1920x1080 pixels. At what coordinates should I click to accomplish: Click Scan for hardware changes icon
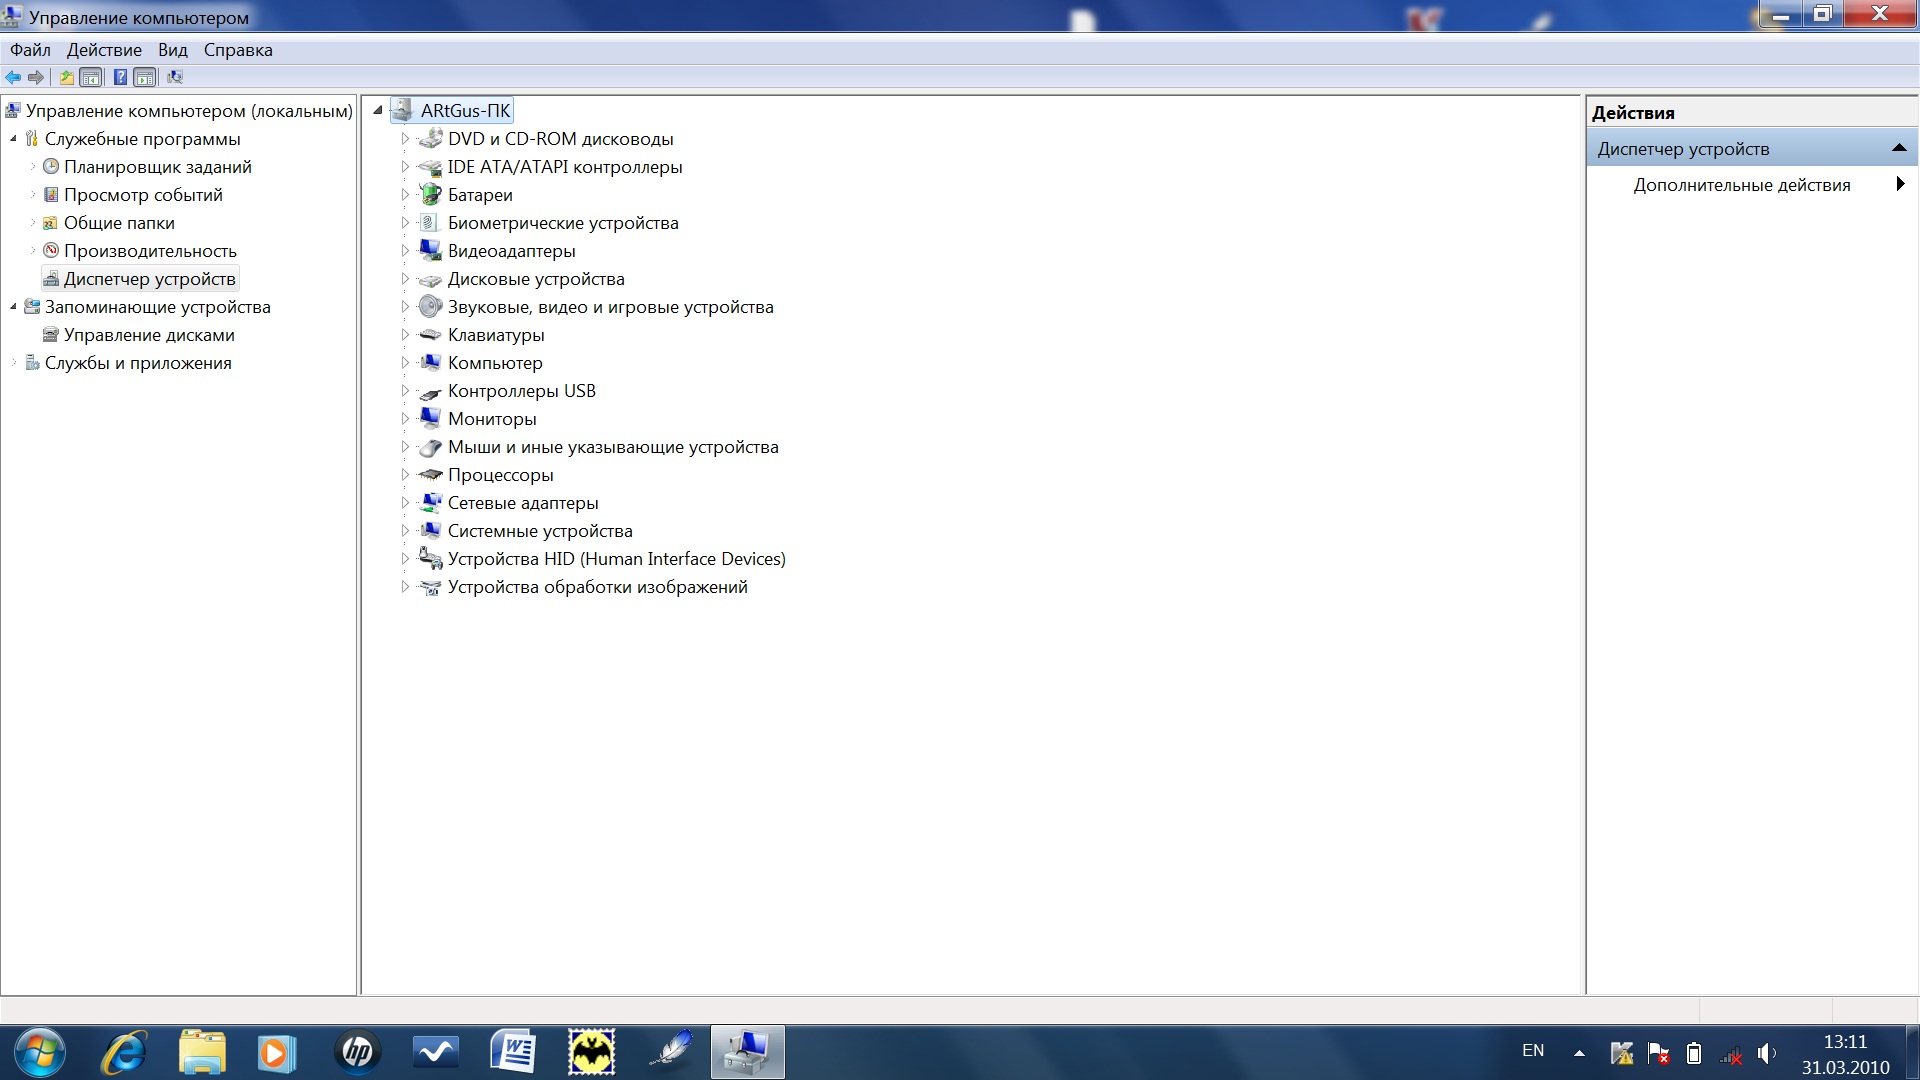tap(175, 77)
